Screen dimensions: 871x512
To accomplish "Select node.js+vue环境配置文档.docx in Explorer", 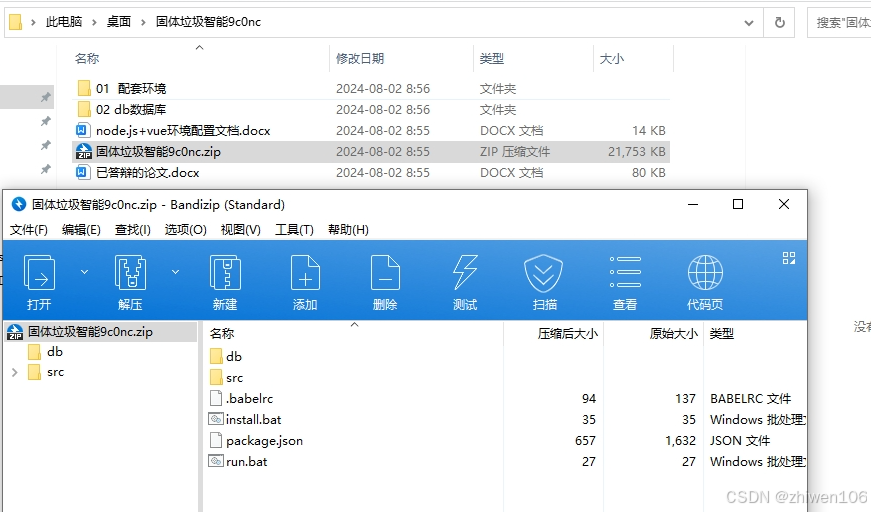I will point(183,131).
